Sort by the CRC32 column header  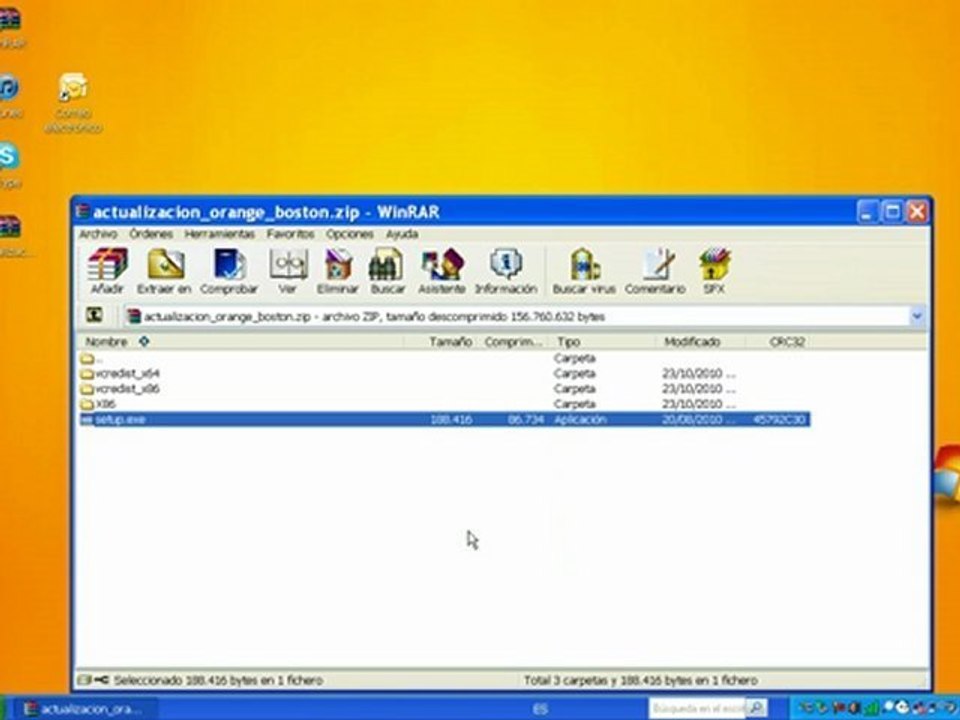click(779, 342)
